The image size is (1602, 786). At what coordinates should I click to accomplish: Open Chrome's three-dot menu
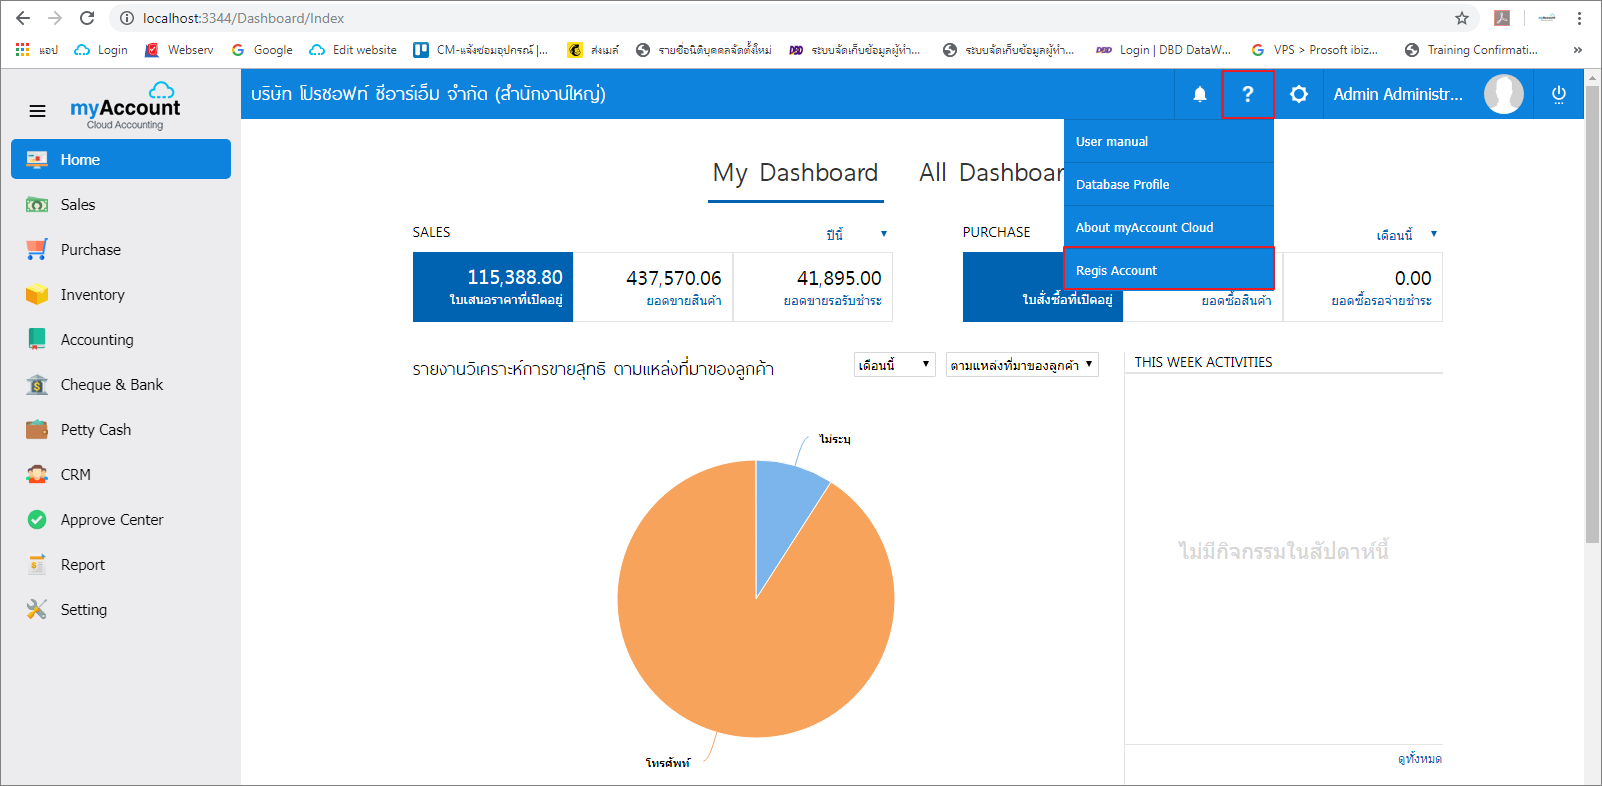tap(1579, 18)
